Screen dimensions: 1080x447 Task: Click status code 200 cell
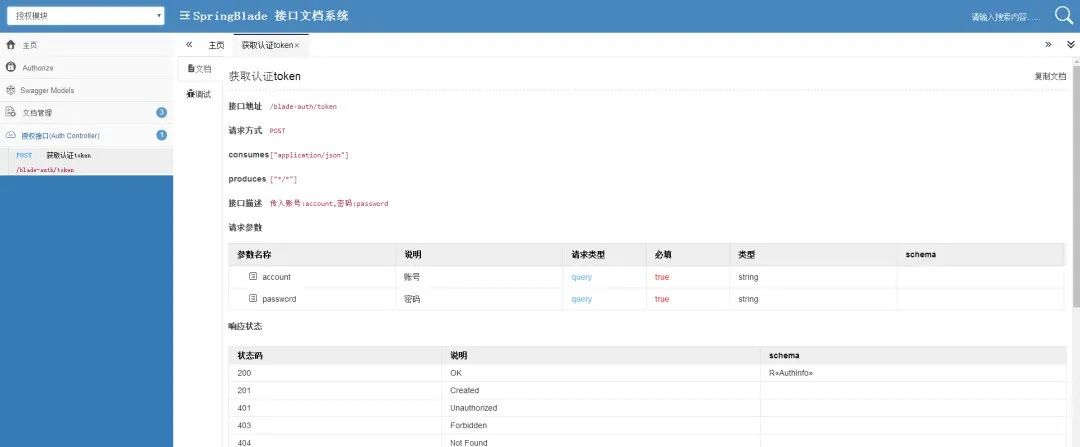click(x=335, y=373)
